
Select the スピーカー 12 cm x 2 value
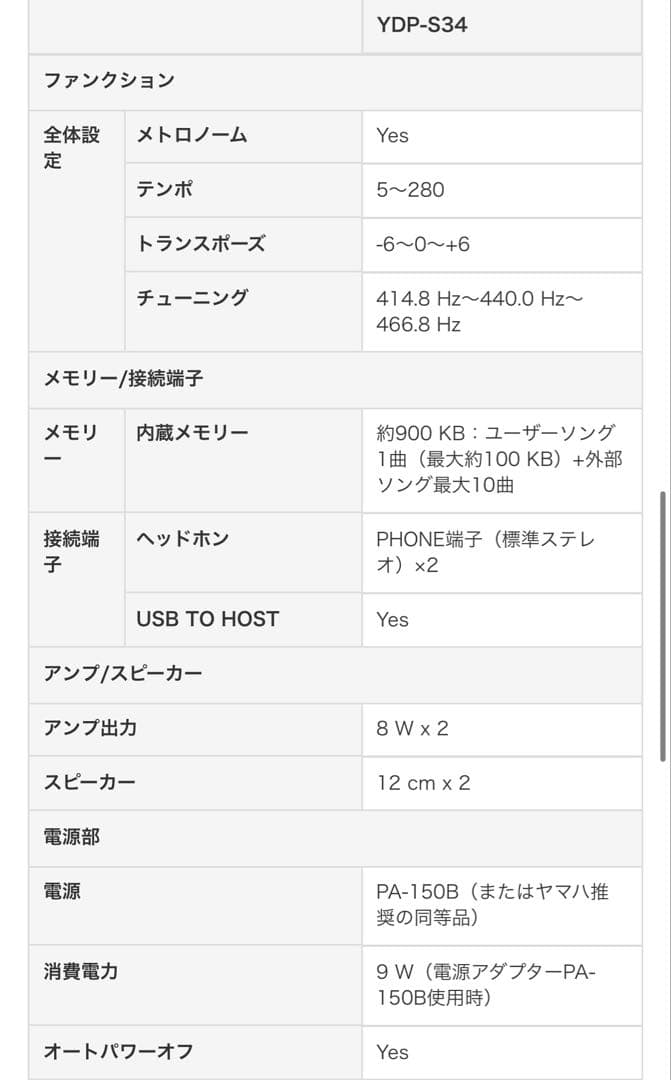(x=423, y=782)
